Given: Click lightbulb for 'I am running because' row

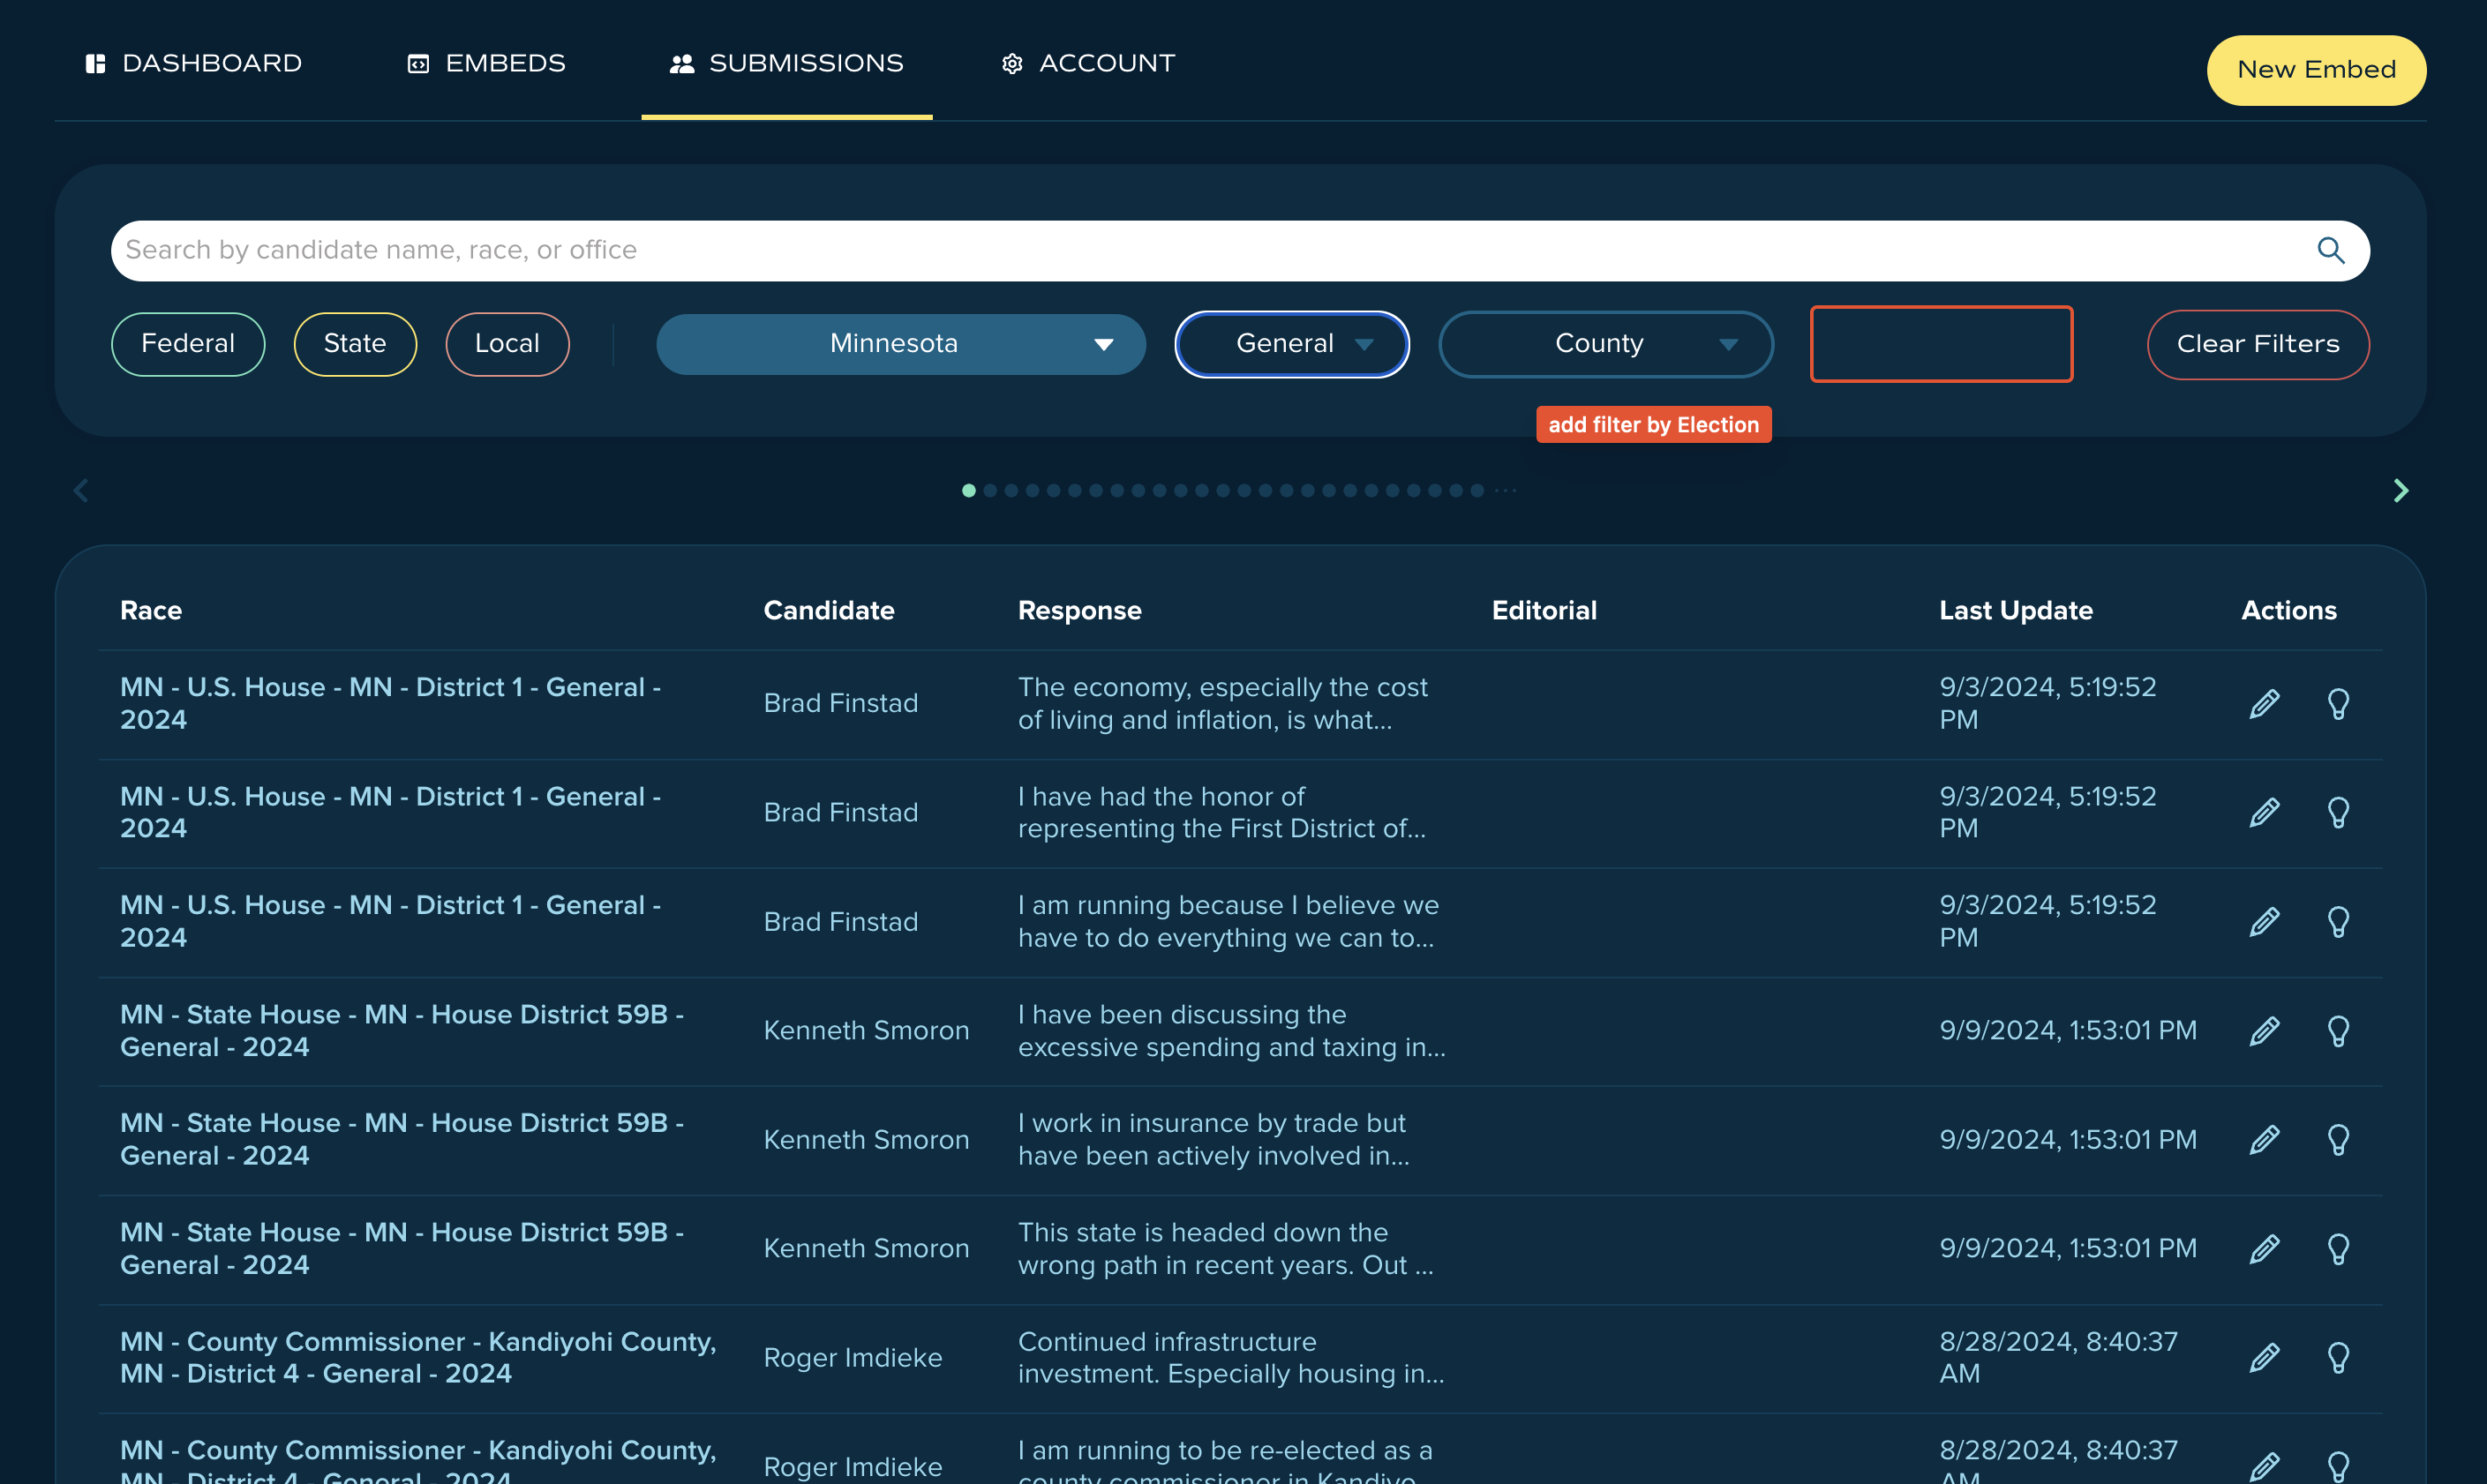Looking at the screenshot, I should tap(2338, 921).
